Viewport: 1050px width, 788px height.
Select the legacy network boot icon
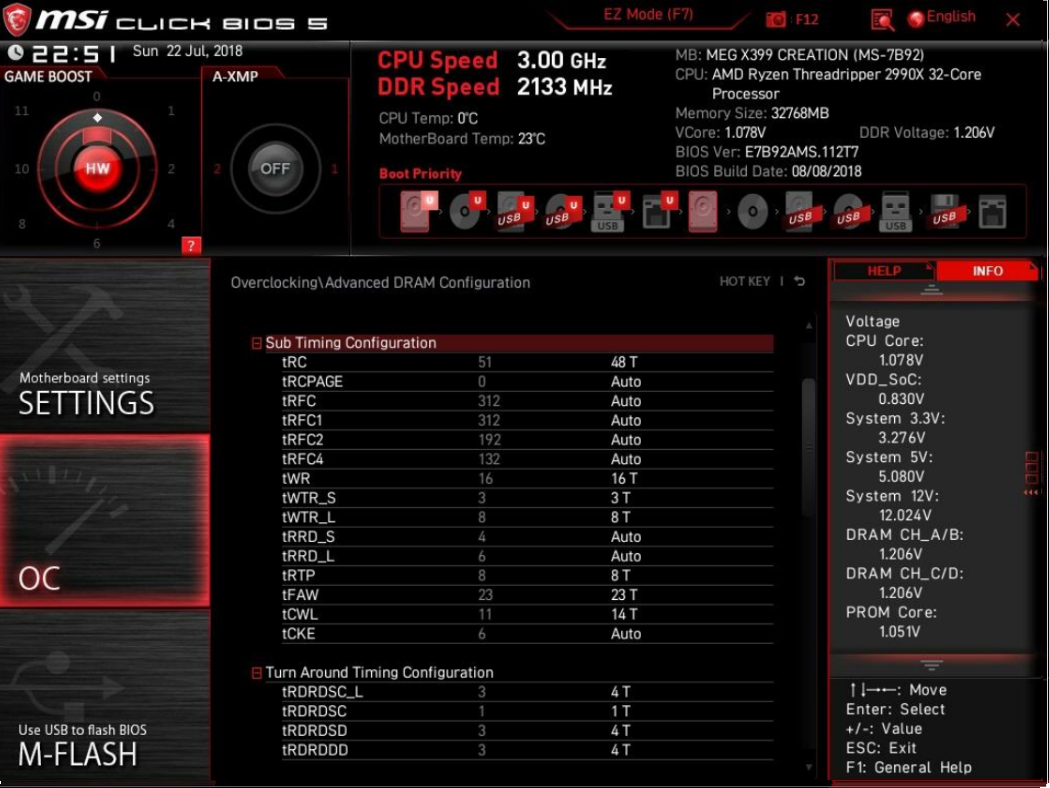tap(992, 212)
